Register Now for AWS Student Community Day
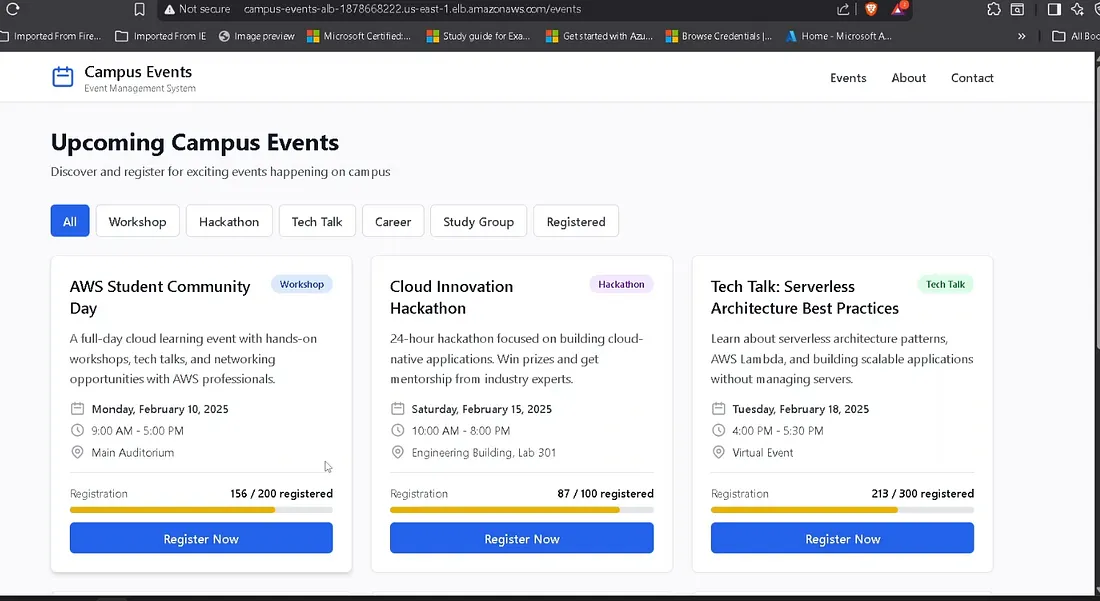The height and width of the screenshot is (601, 1100). coord(201,538)
